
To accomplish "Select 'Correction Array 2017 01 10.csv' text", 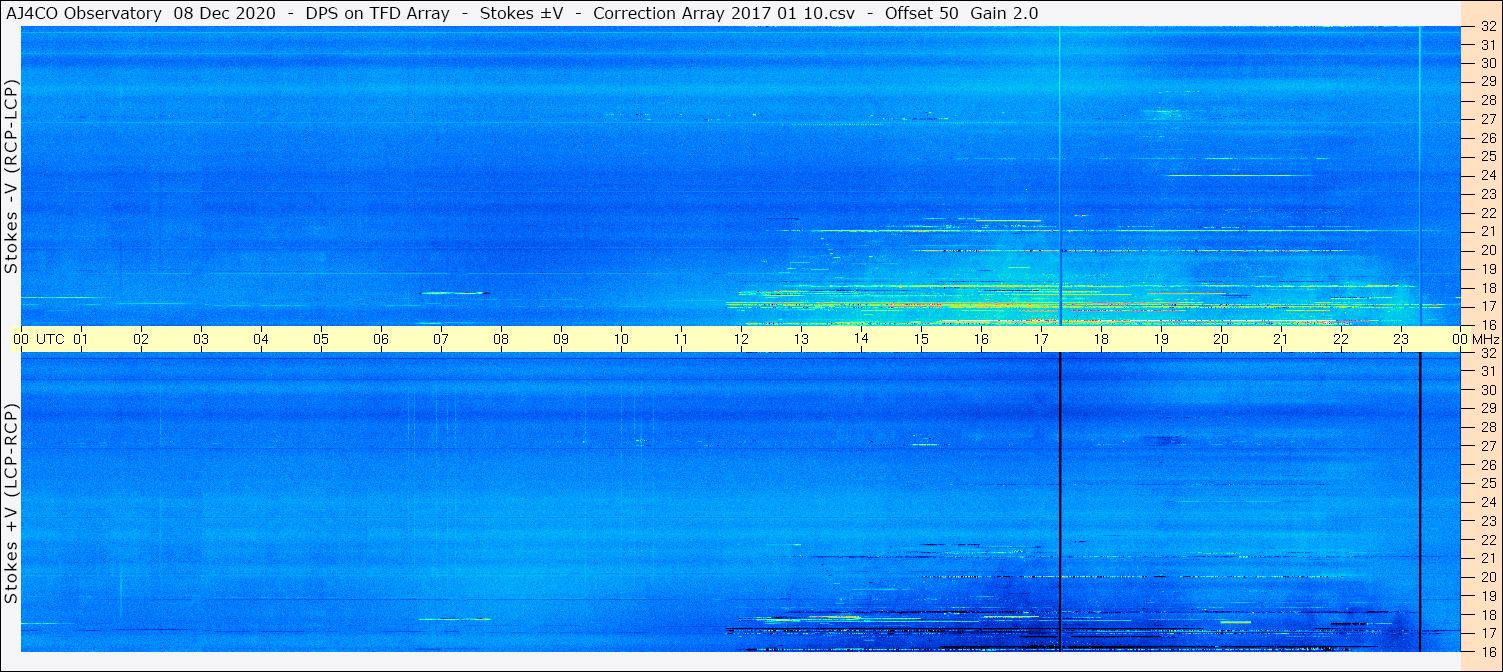I will pos(724,13).
